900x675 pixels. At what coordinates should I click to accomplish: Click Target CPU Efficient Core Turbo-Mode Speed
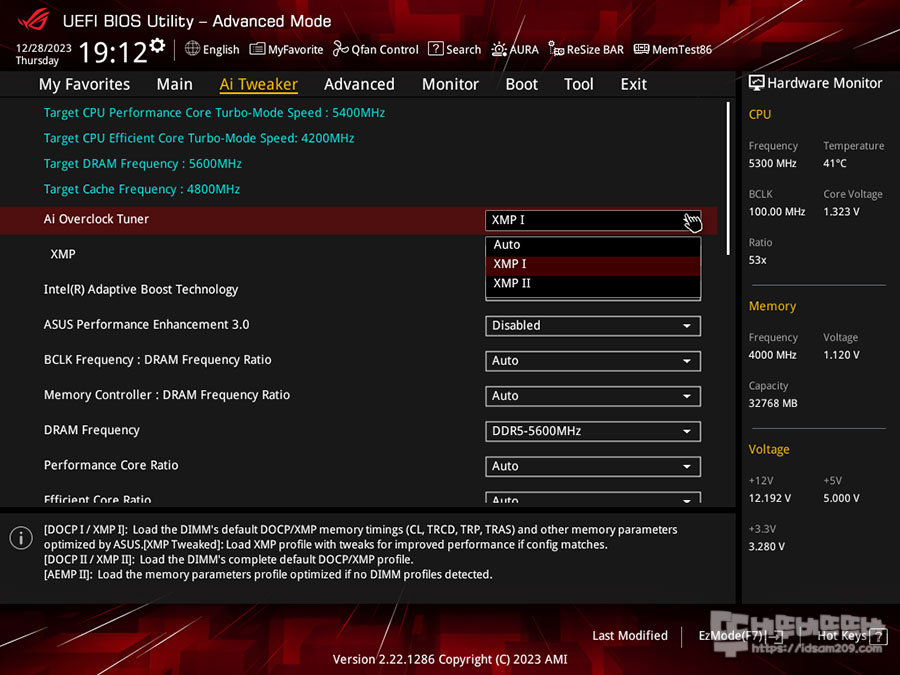[x=199, y=138]
